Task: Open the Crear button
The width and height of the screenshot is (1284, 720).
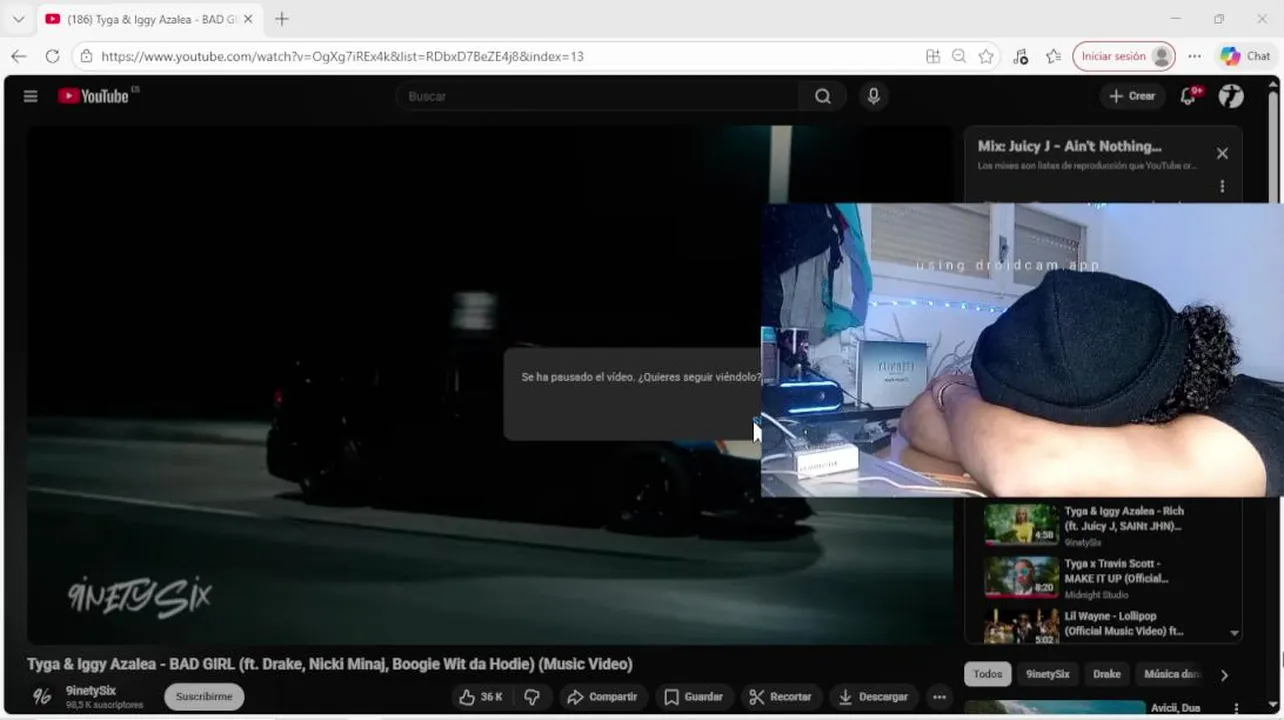Action: (1132, 96)
